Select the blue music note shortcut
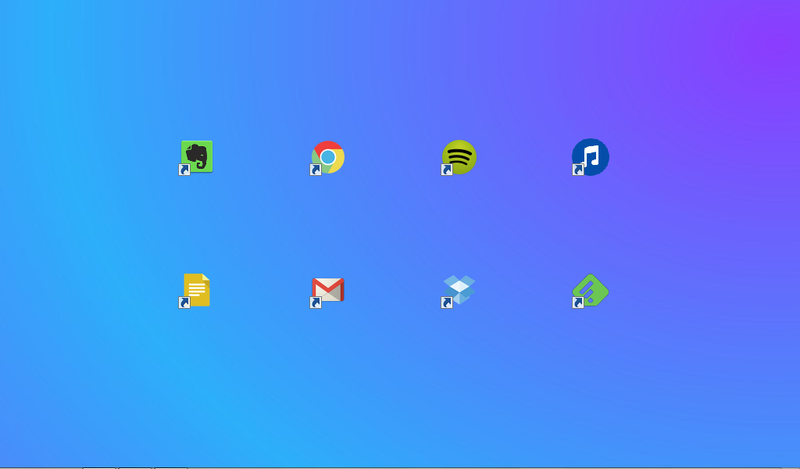Image resolution: width=800 pixels, height=469 pixels. click(x=590, y=157)
